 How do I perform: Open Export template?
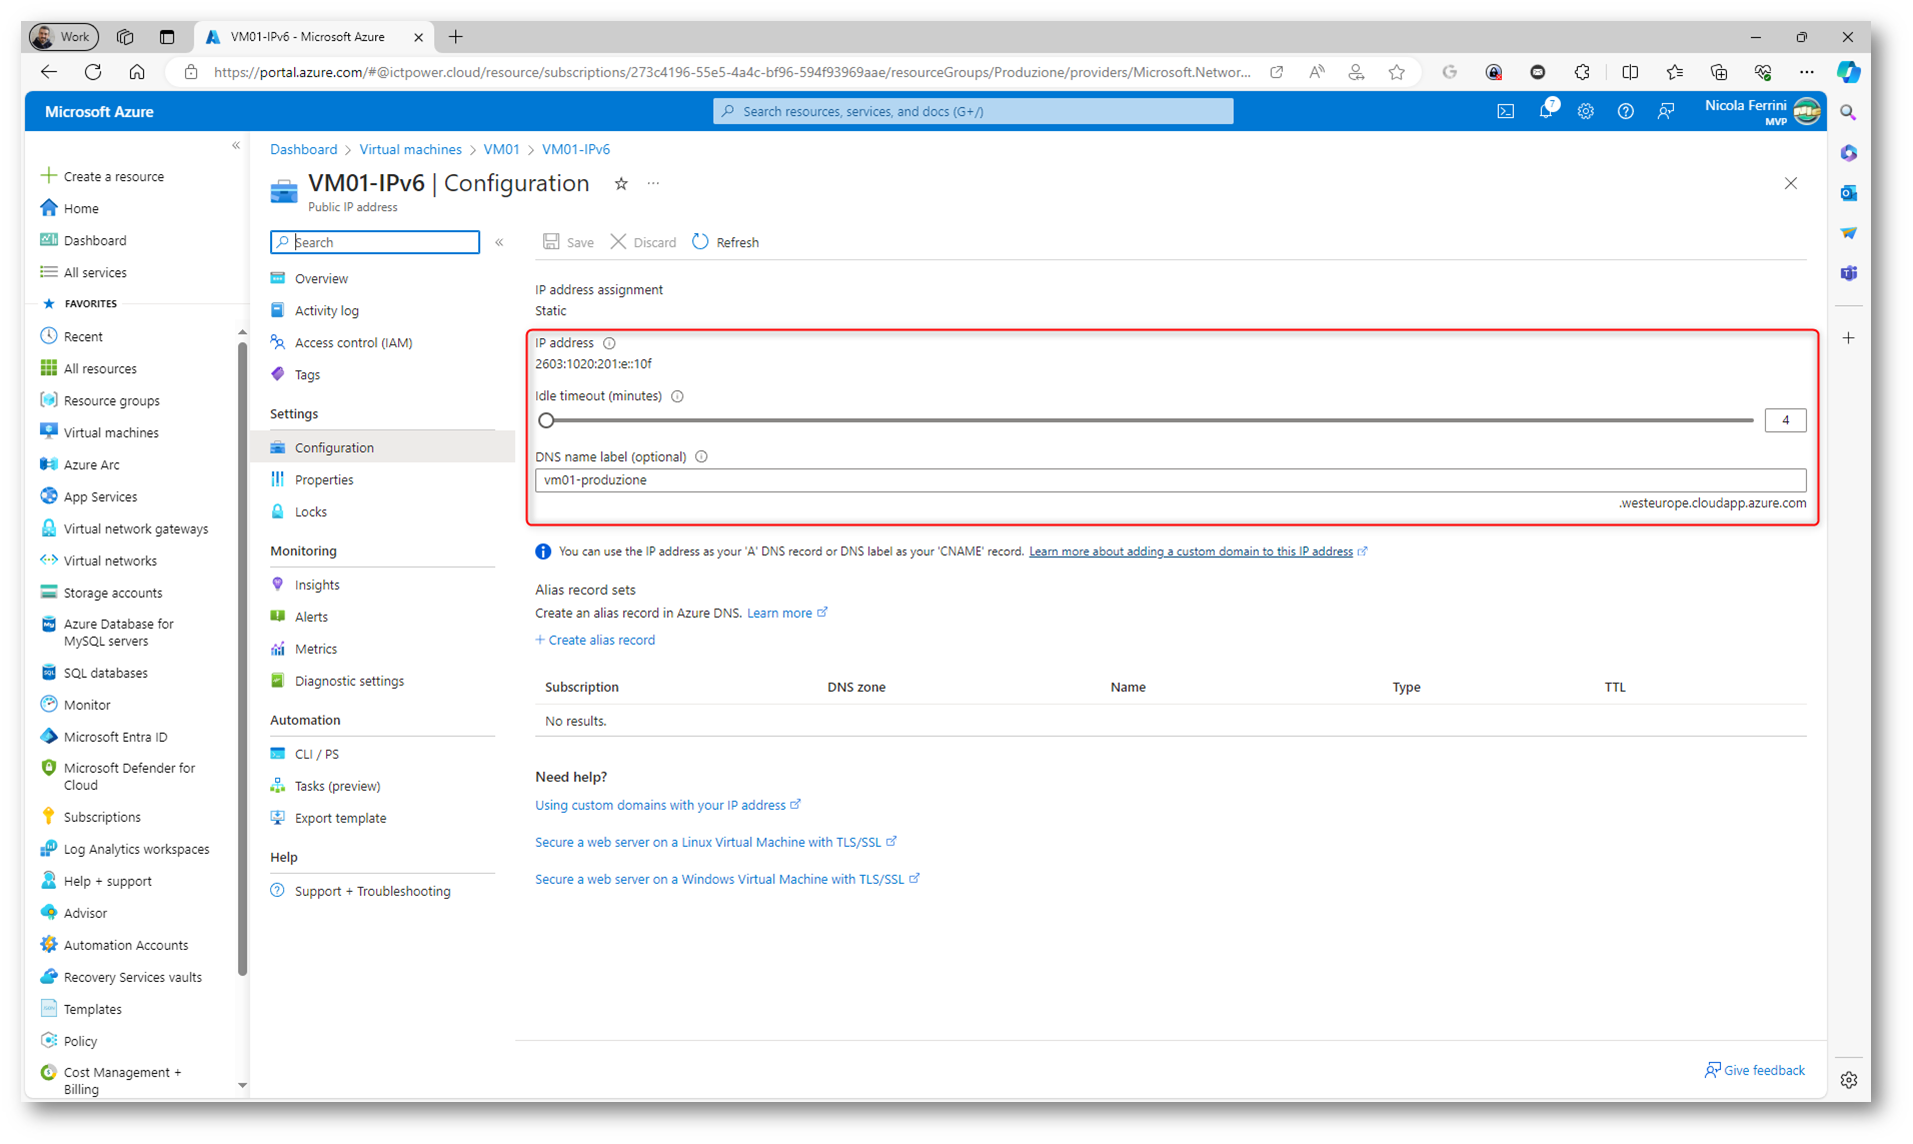point(340,817)
